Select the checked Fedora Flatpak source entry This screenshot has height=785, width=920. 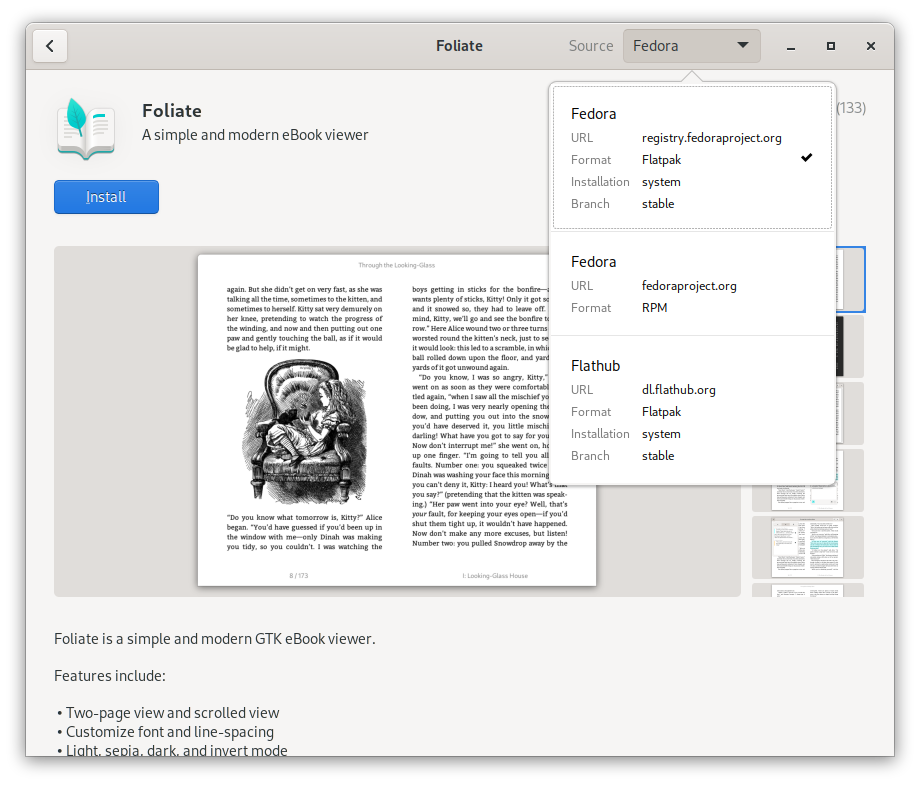click(692, 158)
